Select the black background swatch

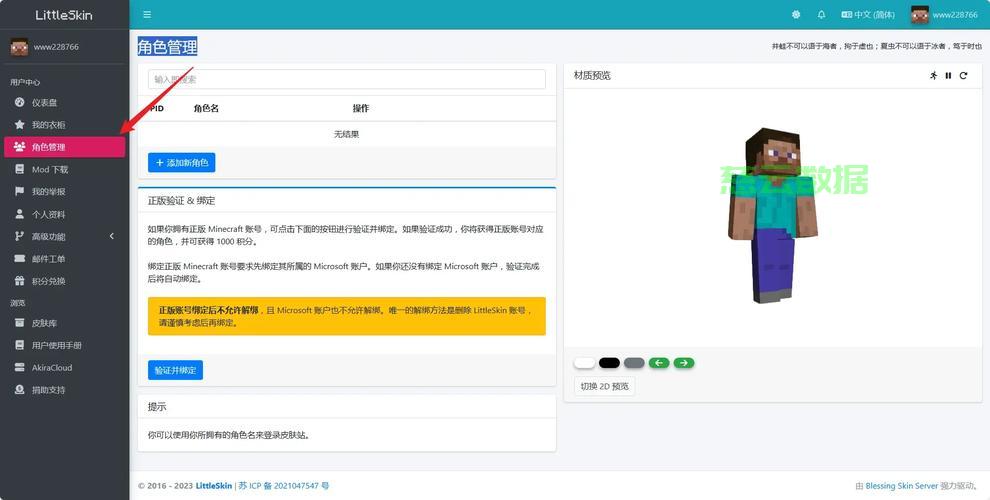609,363
